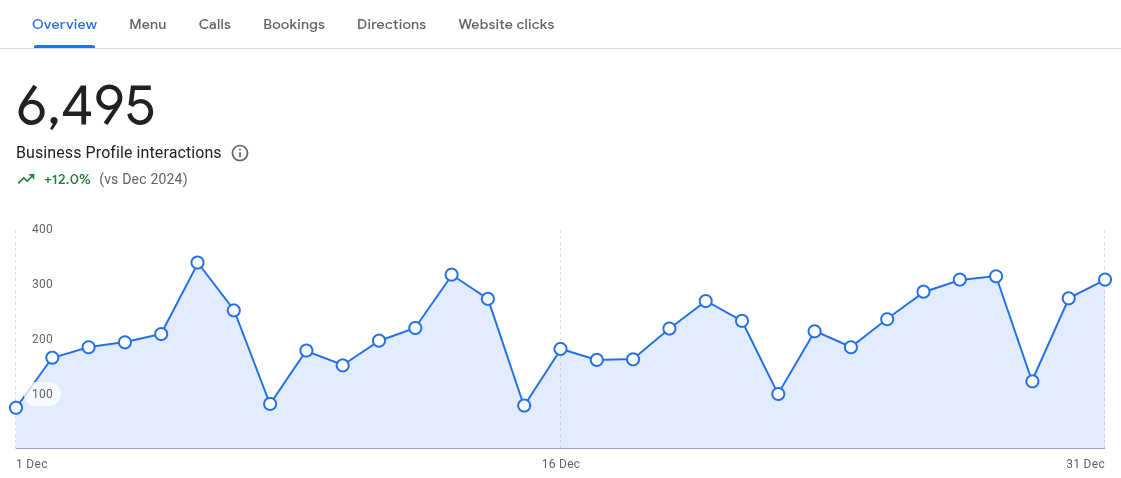Select the Bookings tab
1121x478 pixels.
[x=294, y=24]
